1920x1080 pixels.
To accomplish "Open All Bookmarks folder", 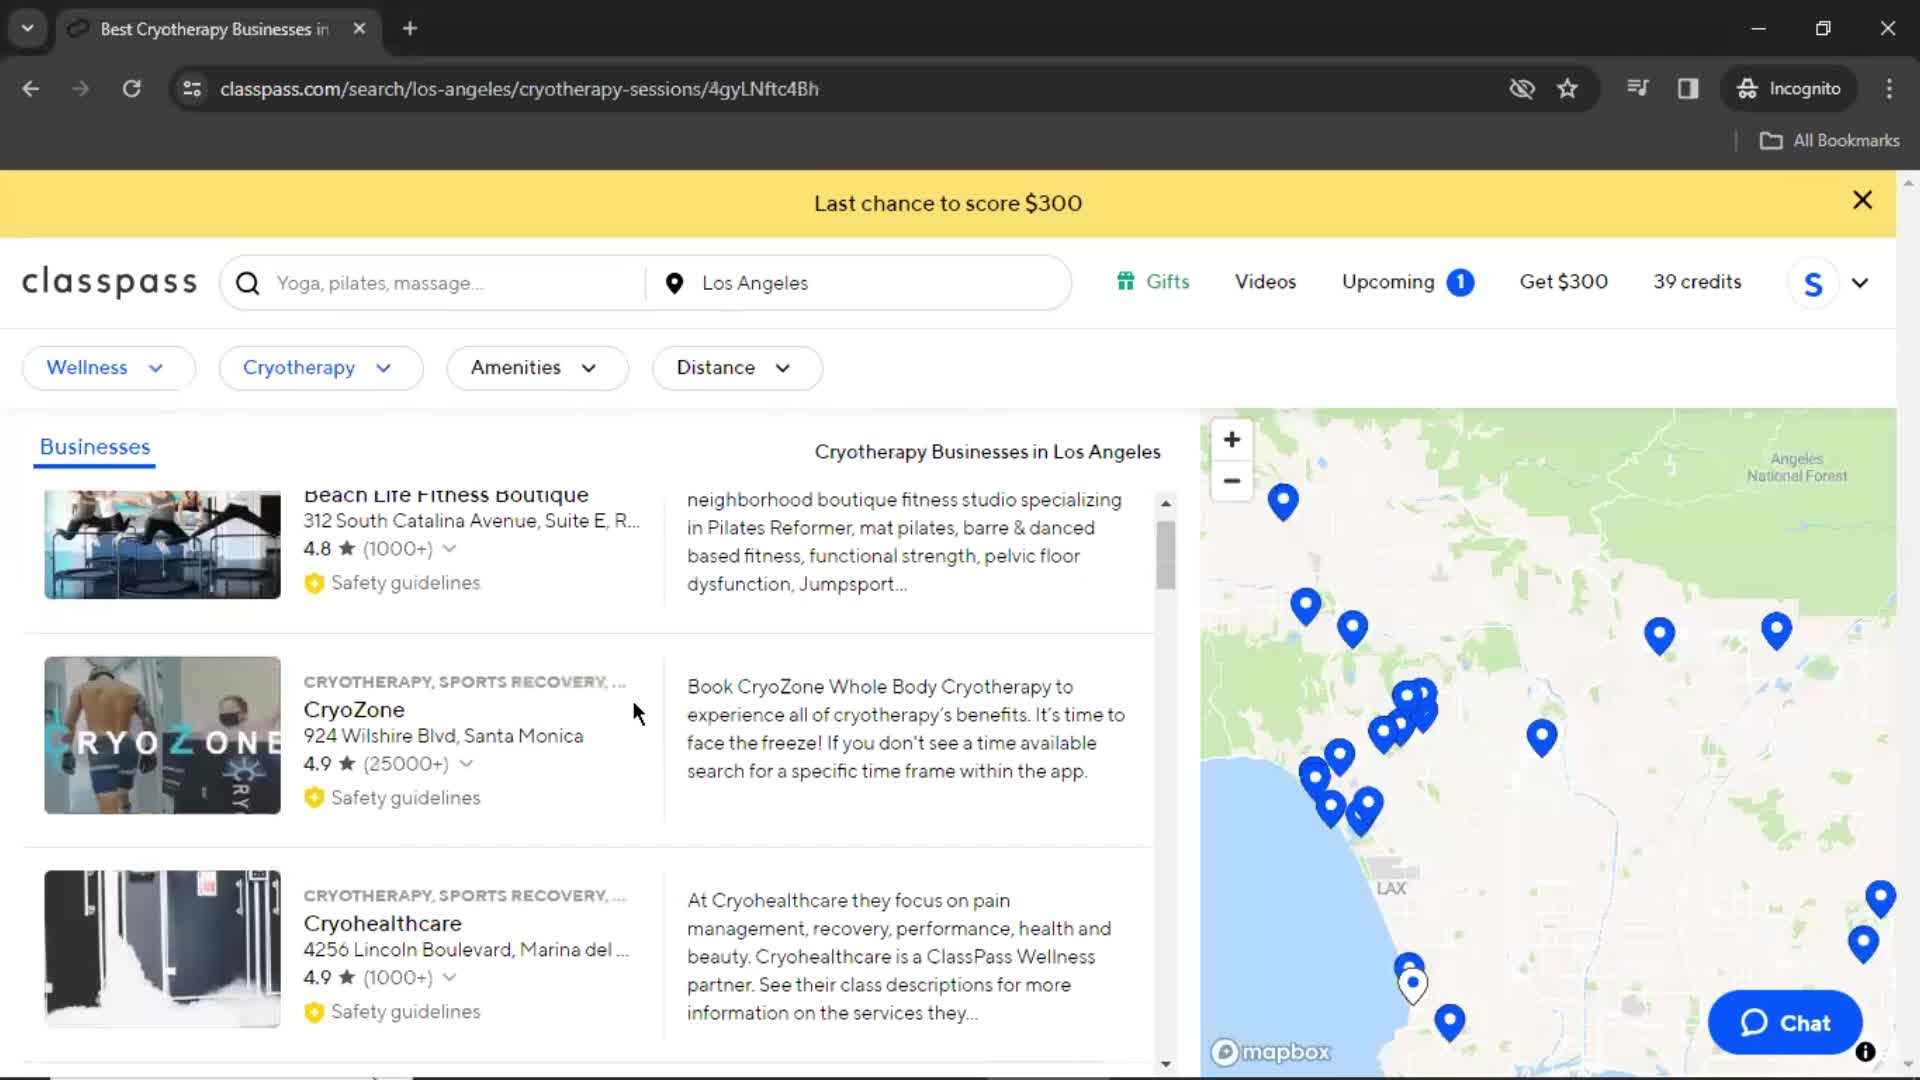I will pos(1829,141).
